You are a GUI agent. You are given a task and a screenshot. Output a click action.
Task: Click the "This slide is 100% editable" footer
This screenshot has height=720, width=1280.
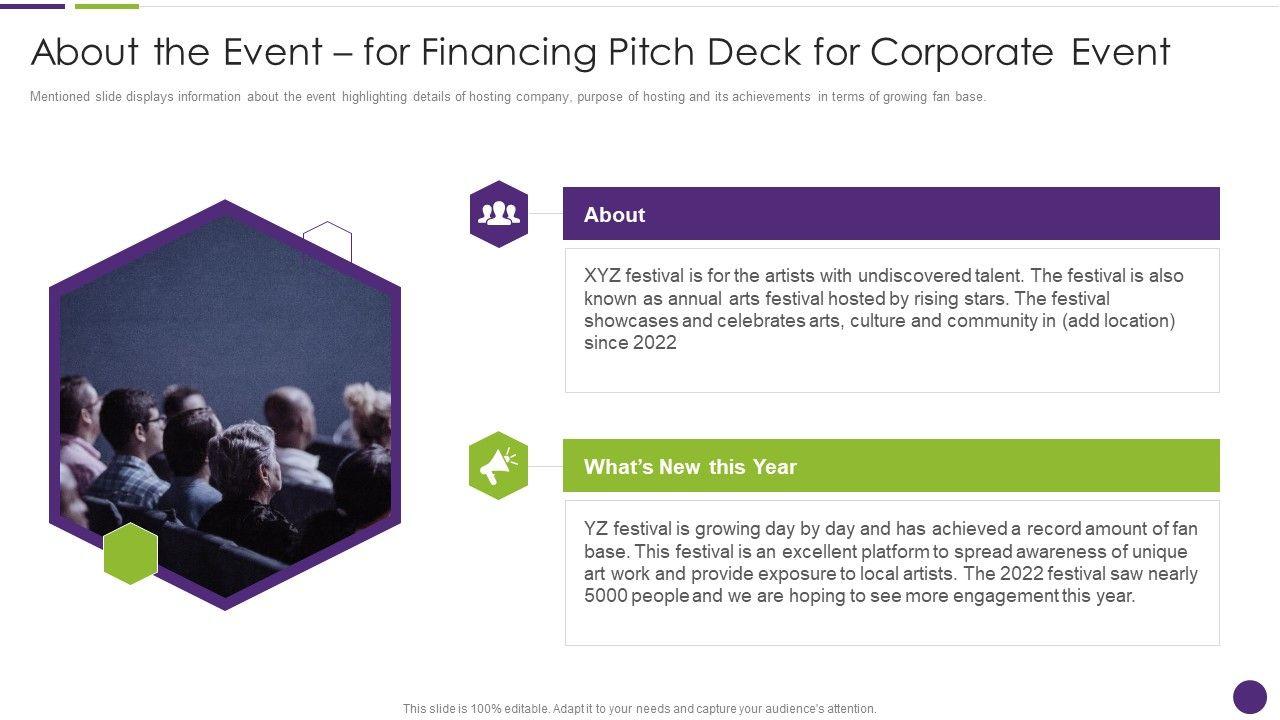tap(639, 709)
